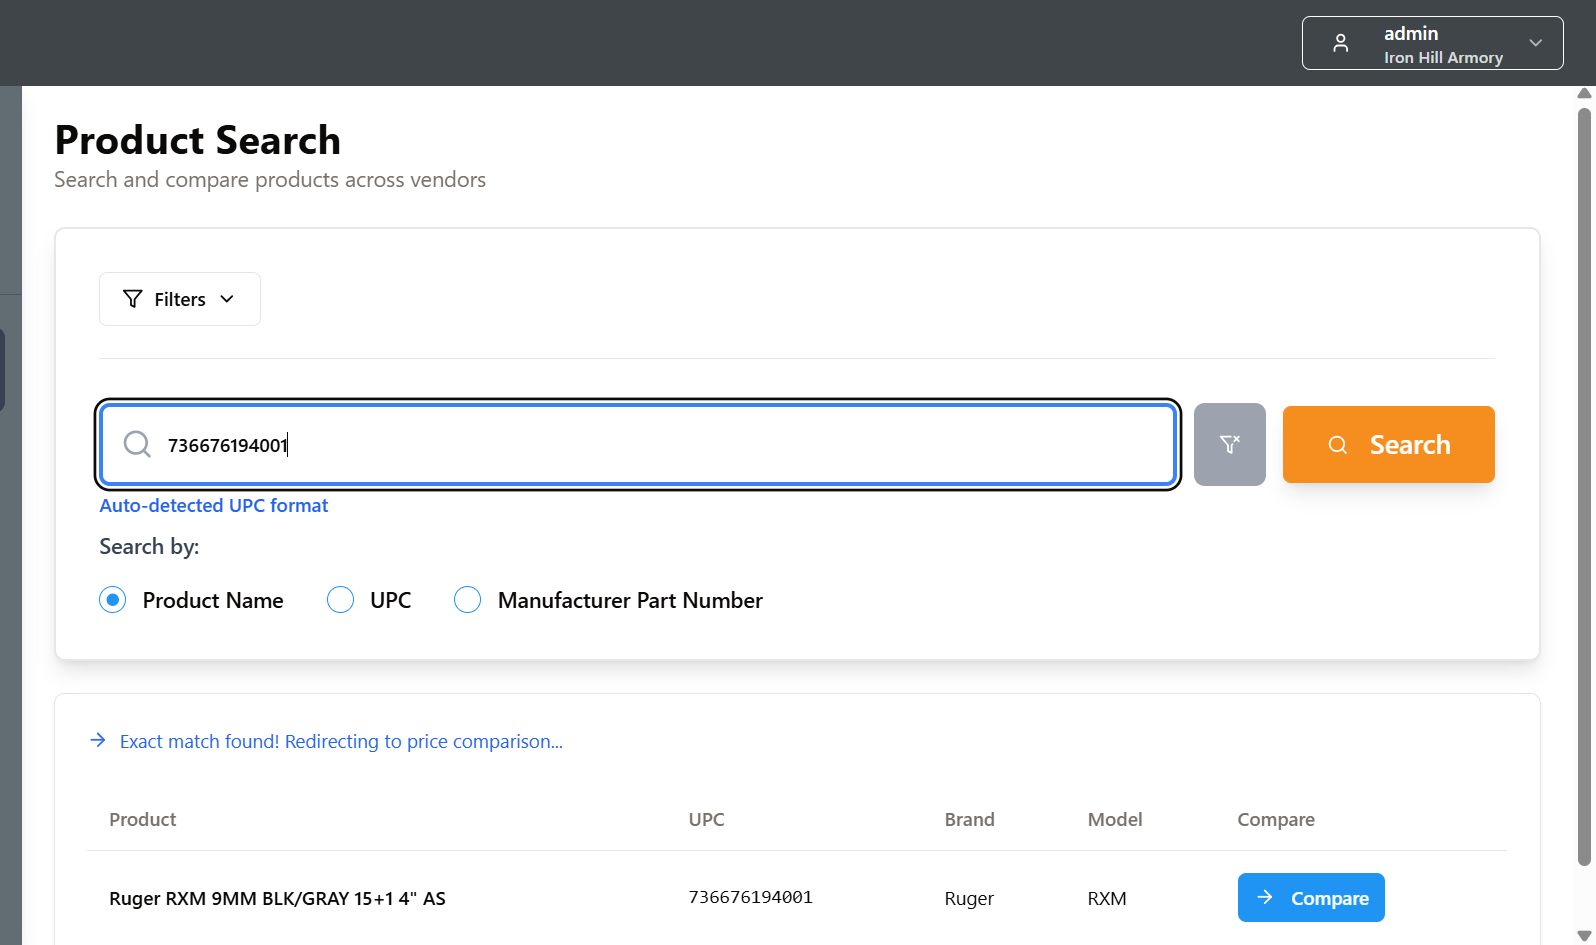Viewport: 1596px width, 945px height.
Task: Click the Product column header
Action: click(x=143, y=819)
